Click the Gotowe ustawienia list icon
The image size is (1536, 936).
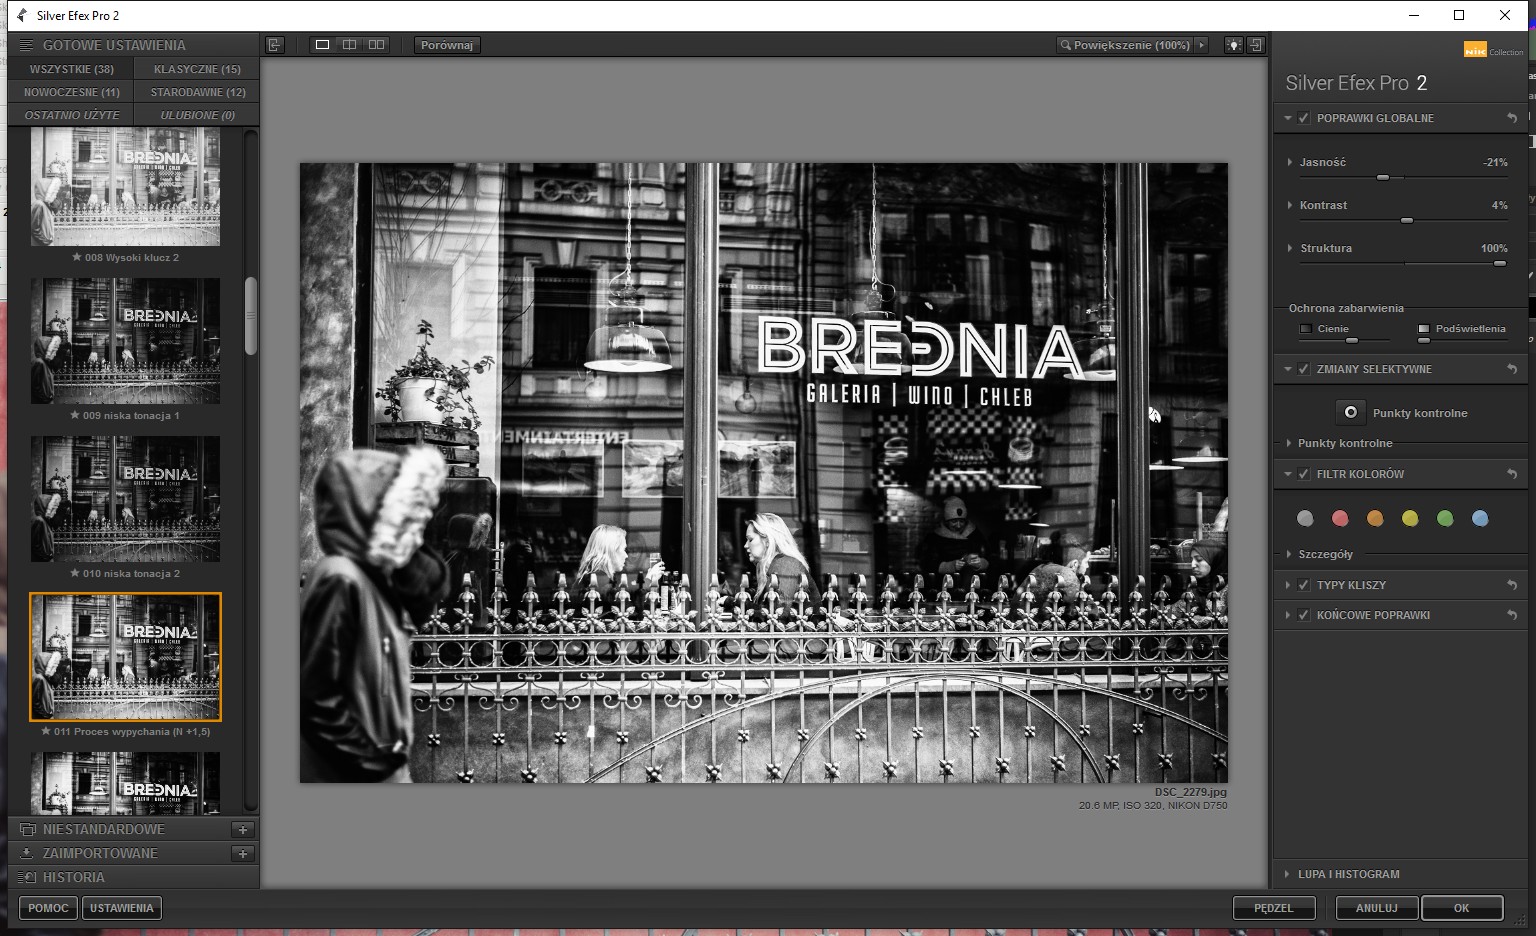tap(26, 45)
